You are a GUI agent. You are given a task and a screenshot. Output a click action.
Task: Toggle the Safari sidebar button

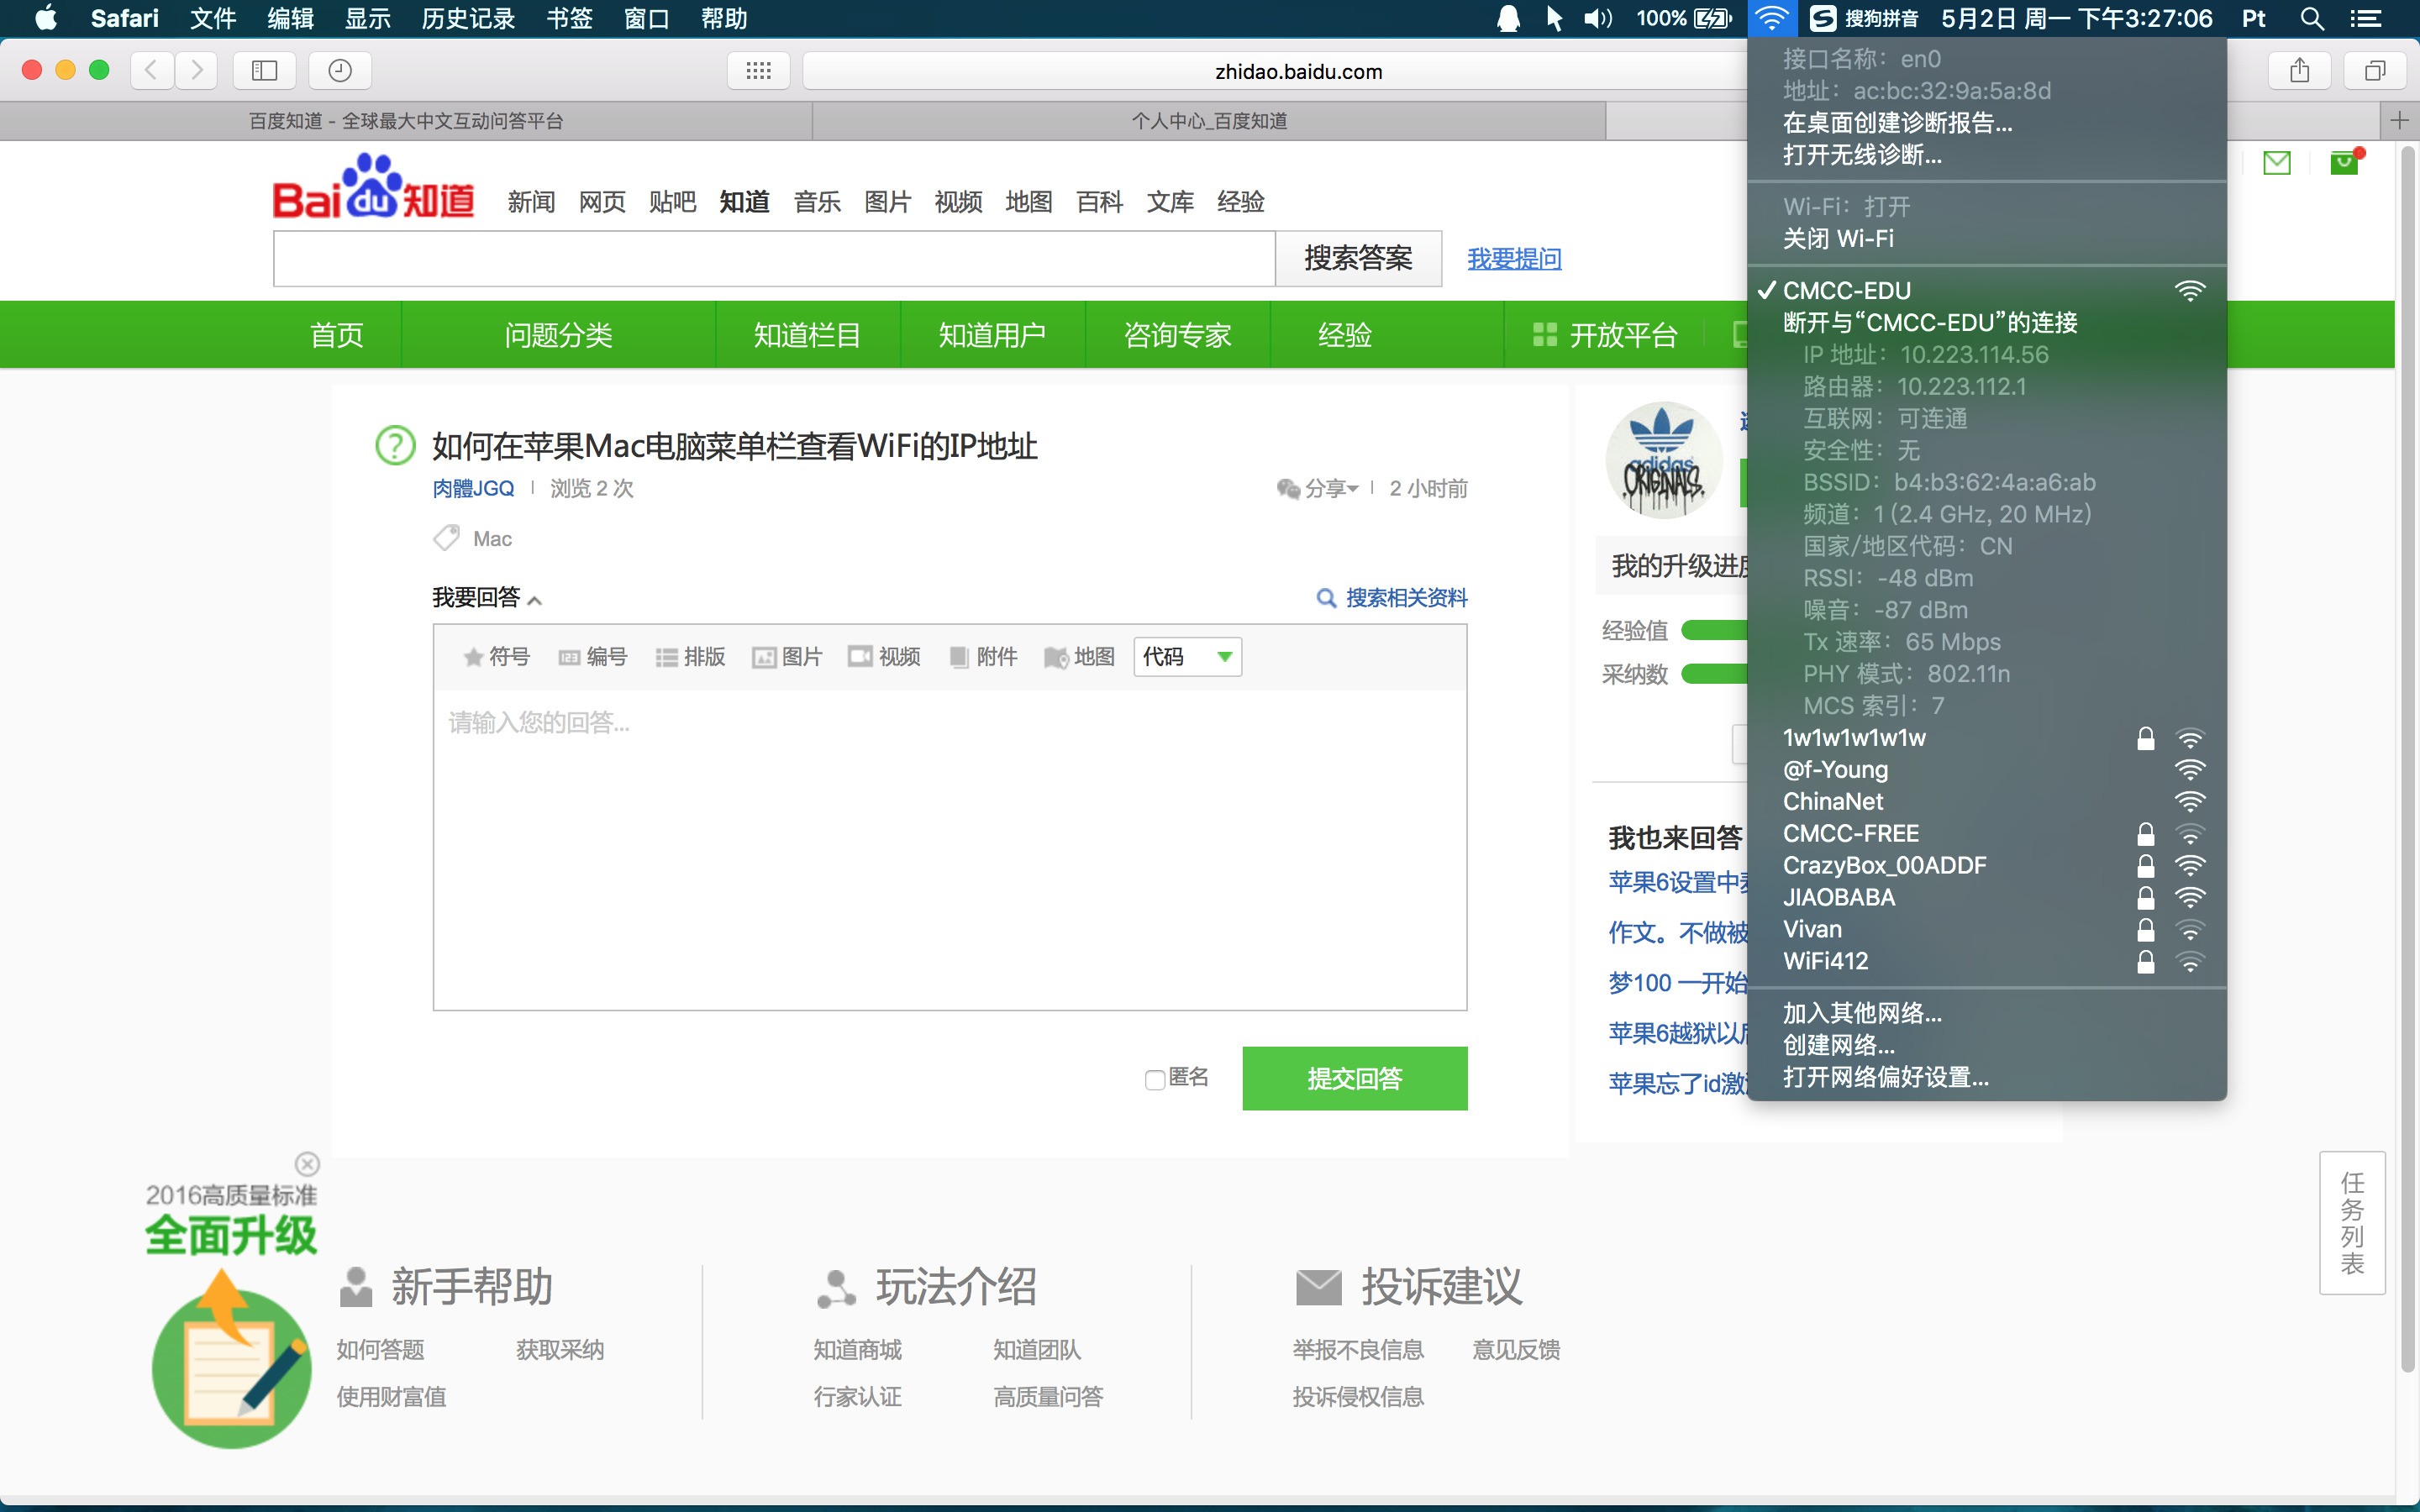[x=264, y=70]
